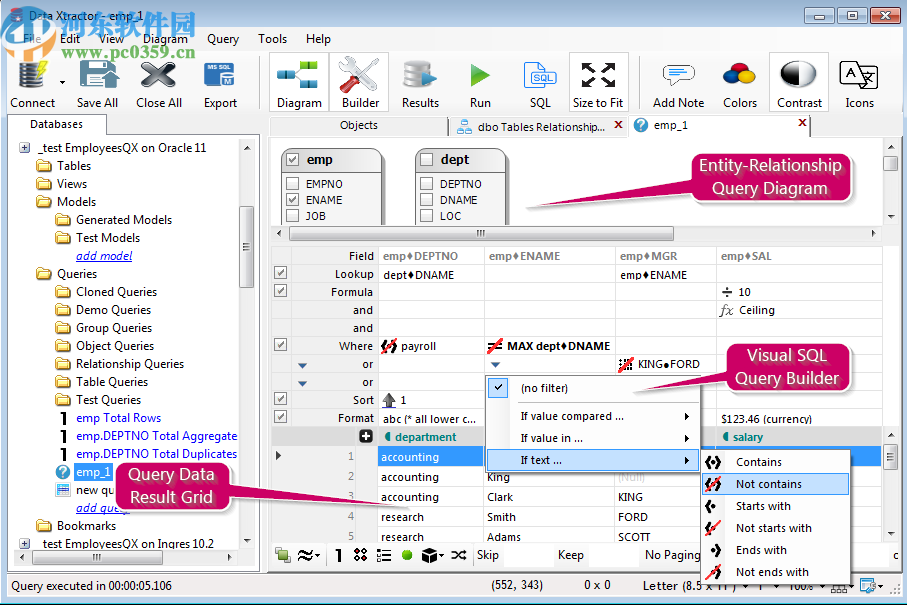Toggle the Lookup row checkbox
The width and height of the screenshot is (907, 612).
[x=281, y=273]
